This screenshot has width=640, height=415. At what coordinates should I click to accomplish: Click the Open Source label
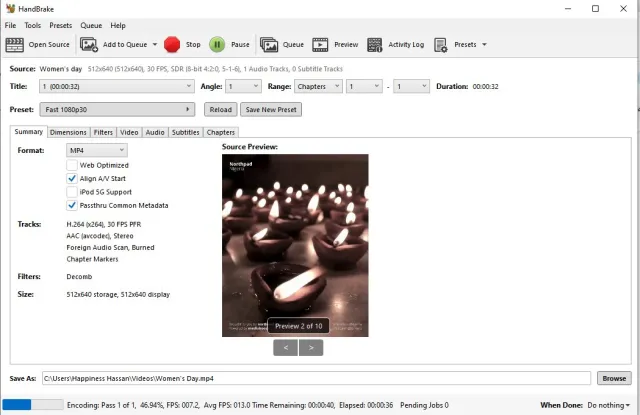click(x=49, y=44)
